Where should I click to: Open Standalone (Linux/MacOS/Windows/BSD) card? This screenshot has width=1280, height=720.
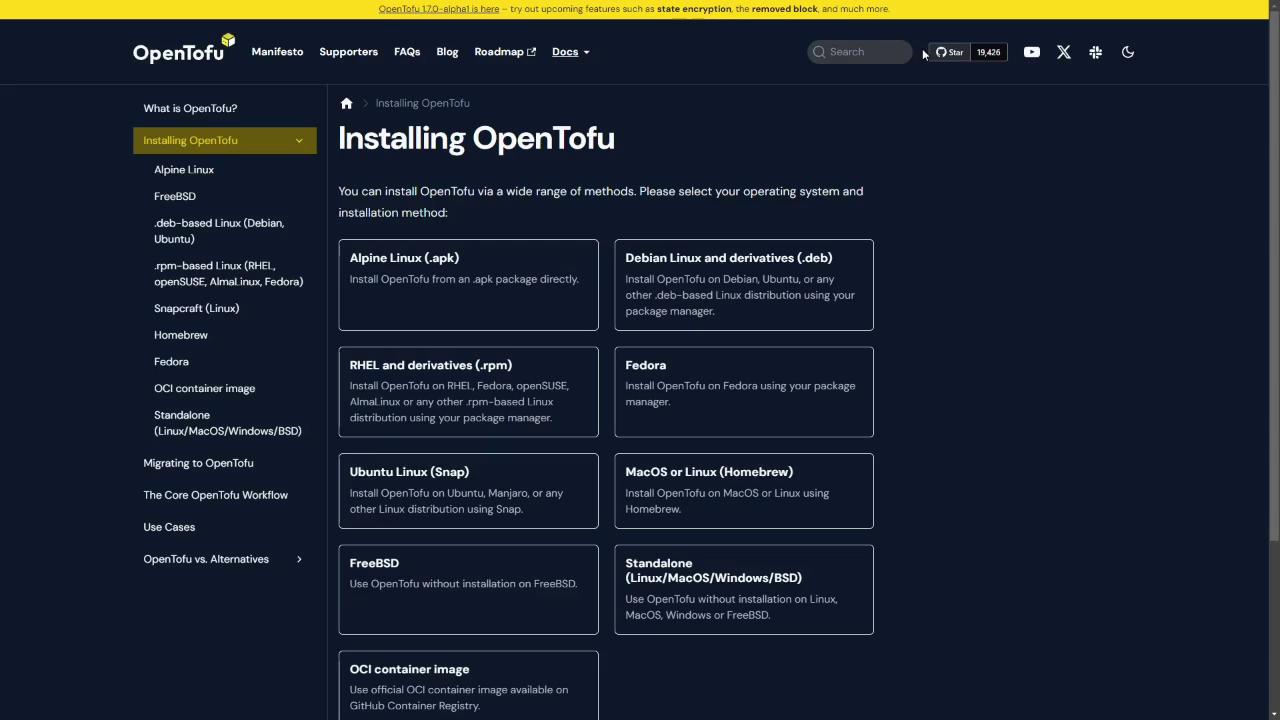[x=744, y=590]
